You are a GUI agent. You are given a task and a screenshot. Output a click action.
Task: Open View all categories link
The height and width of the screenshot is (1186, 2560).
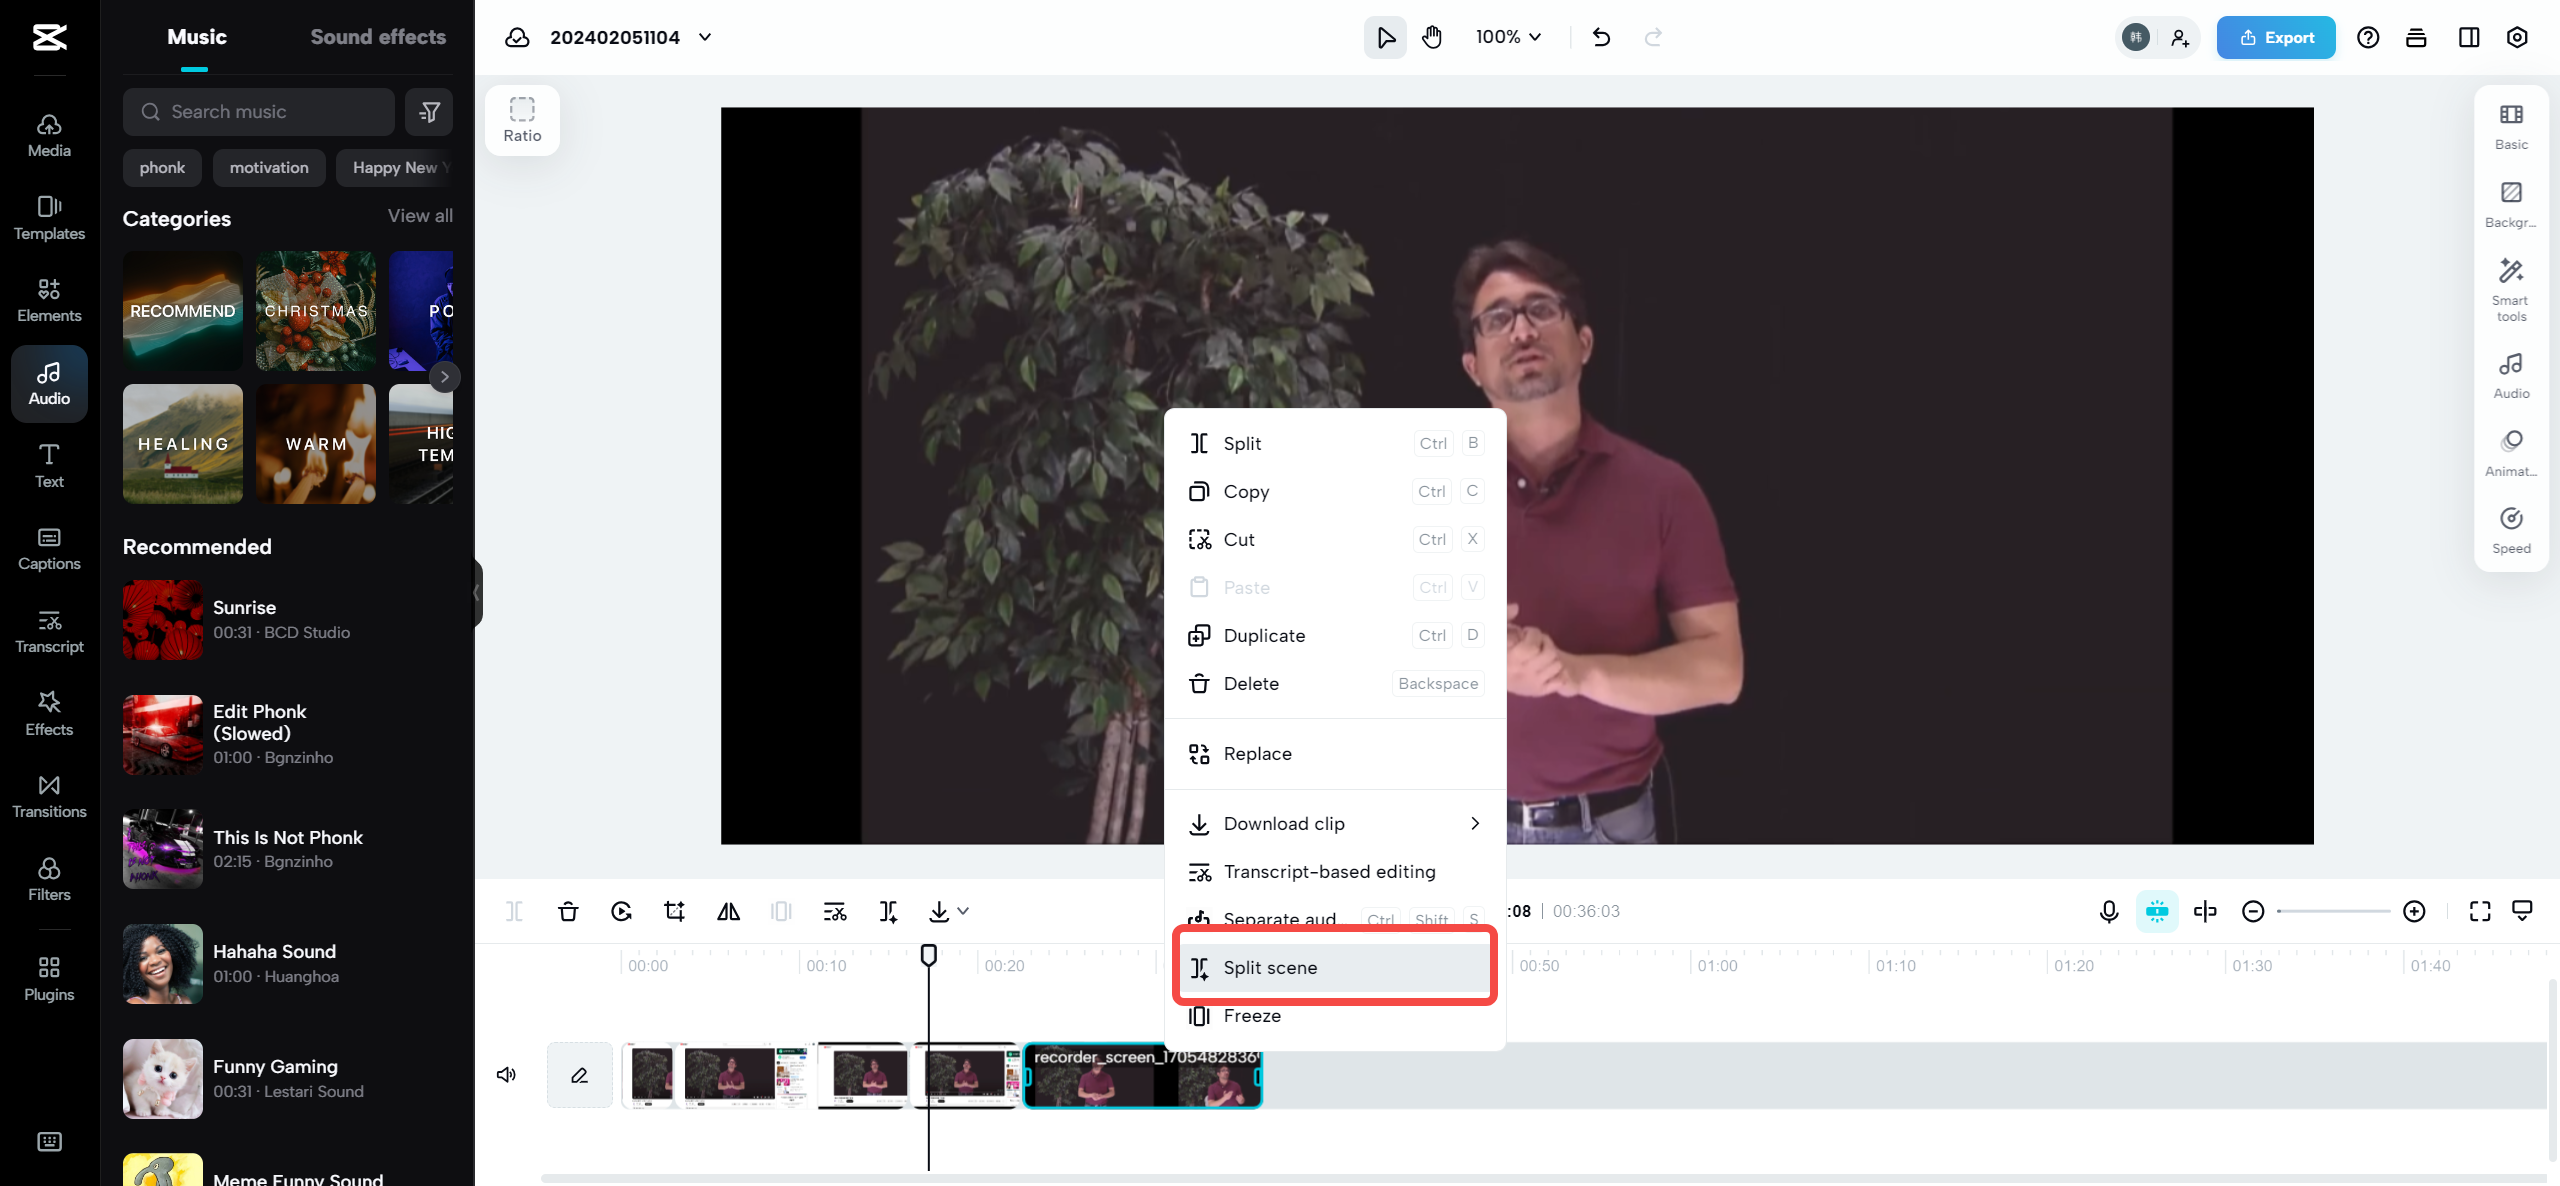point(420,216)
